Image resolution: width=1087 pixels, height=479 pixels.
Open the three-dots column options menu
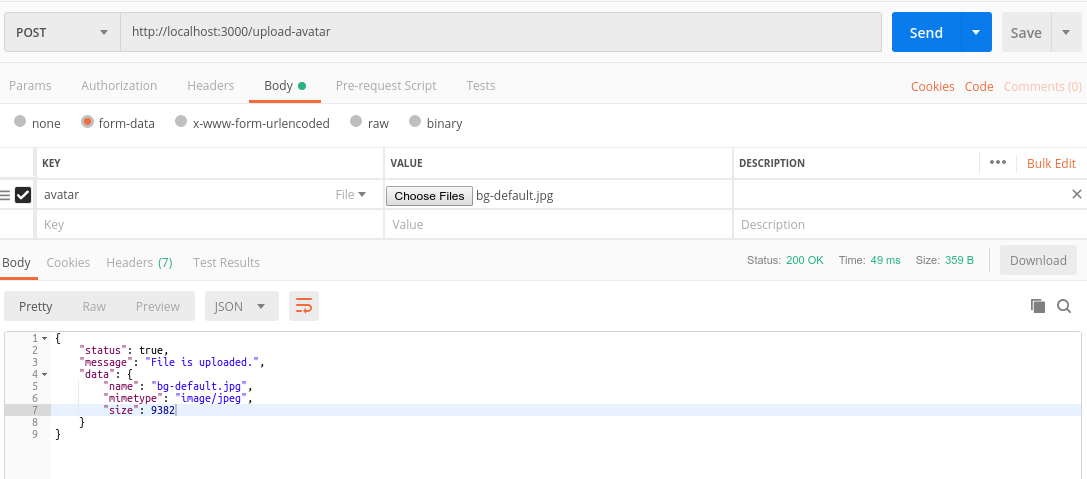(x=997, y=163)
